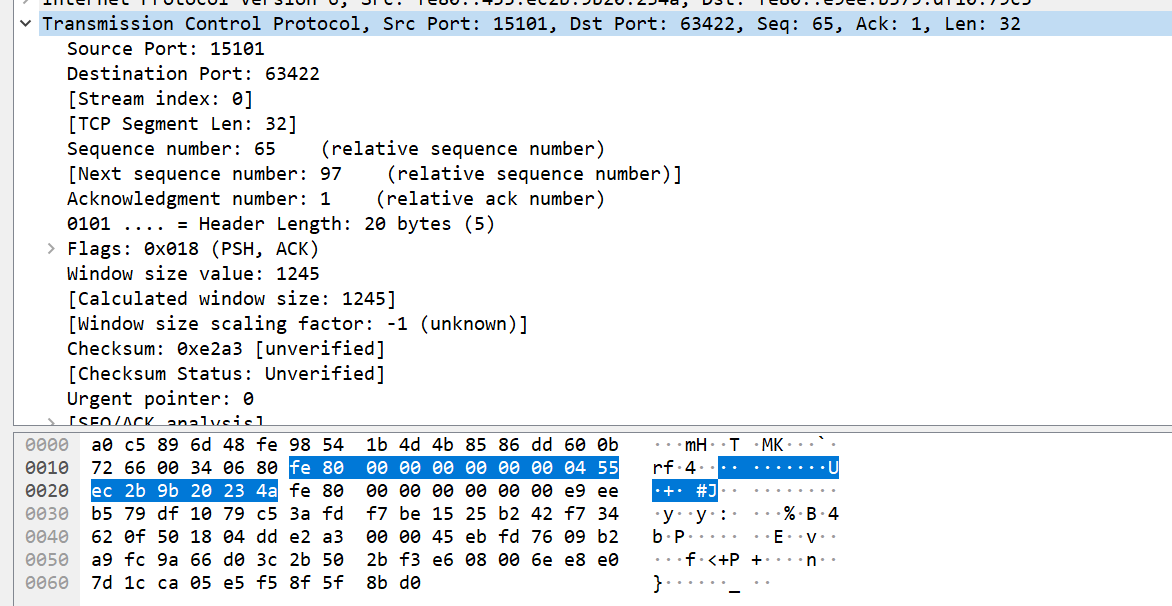Select the Urgent pointer: 0 field

coord(160,399)
